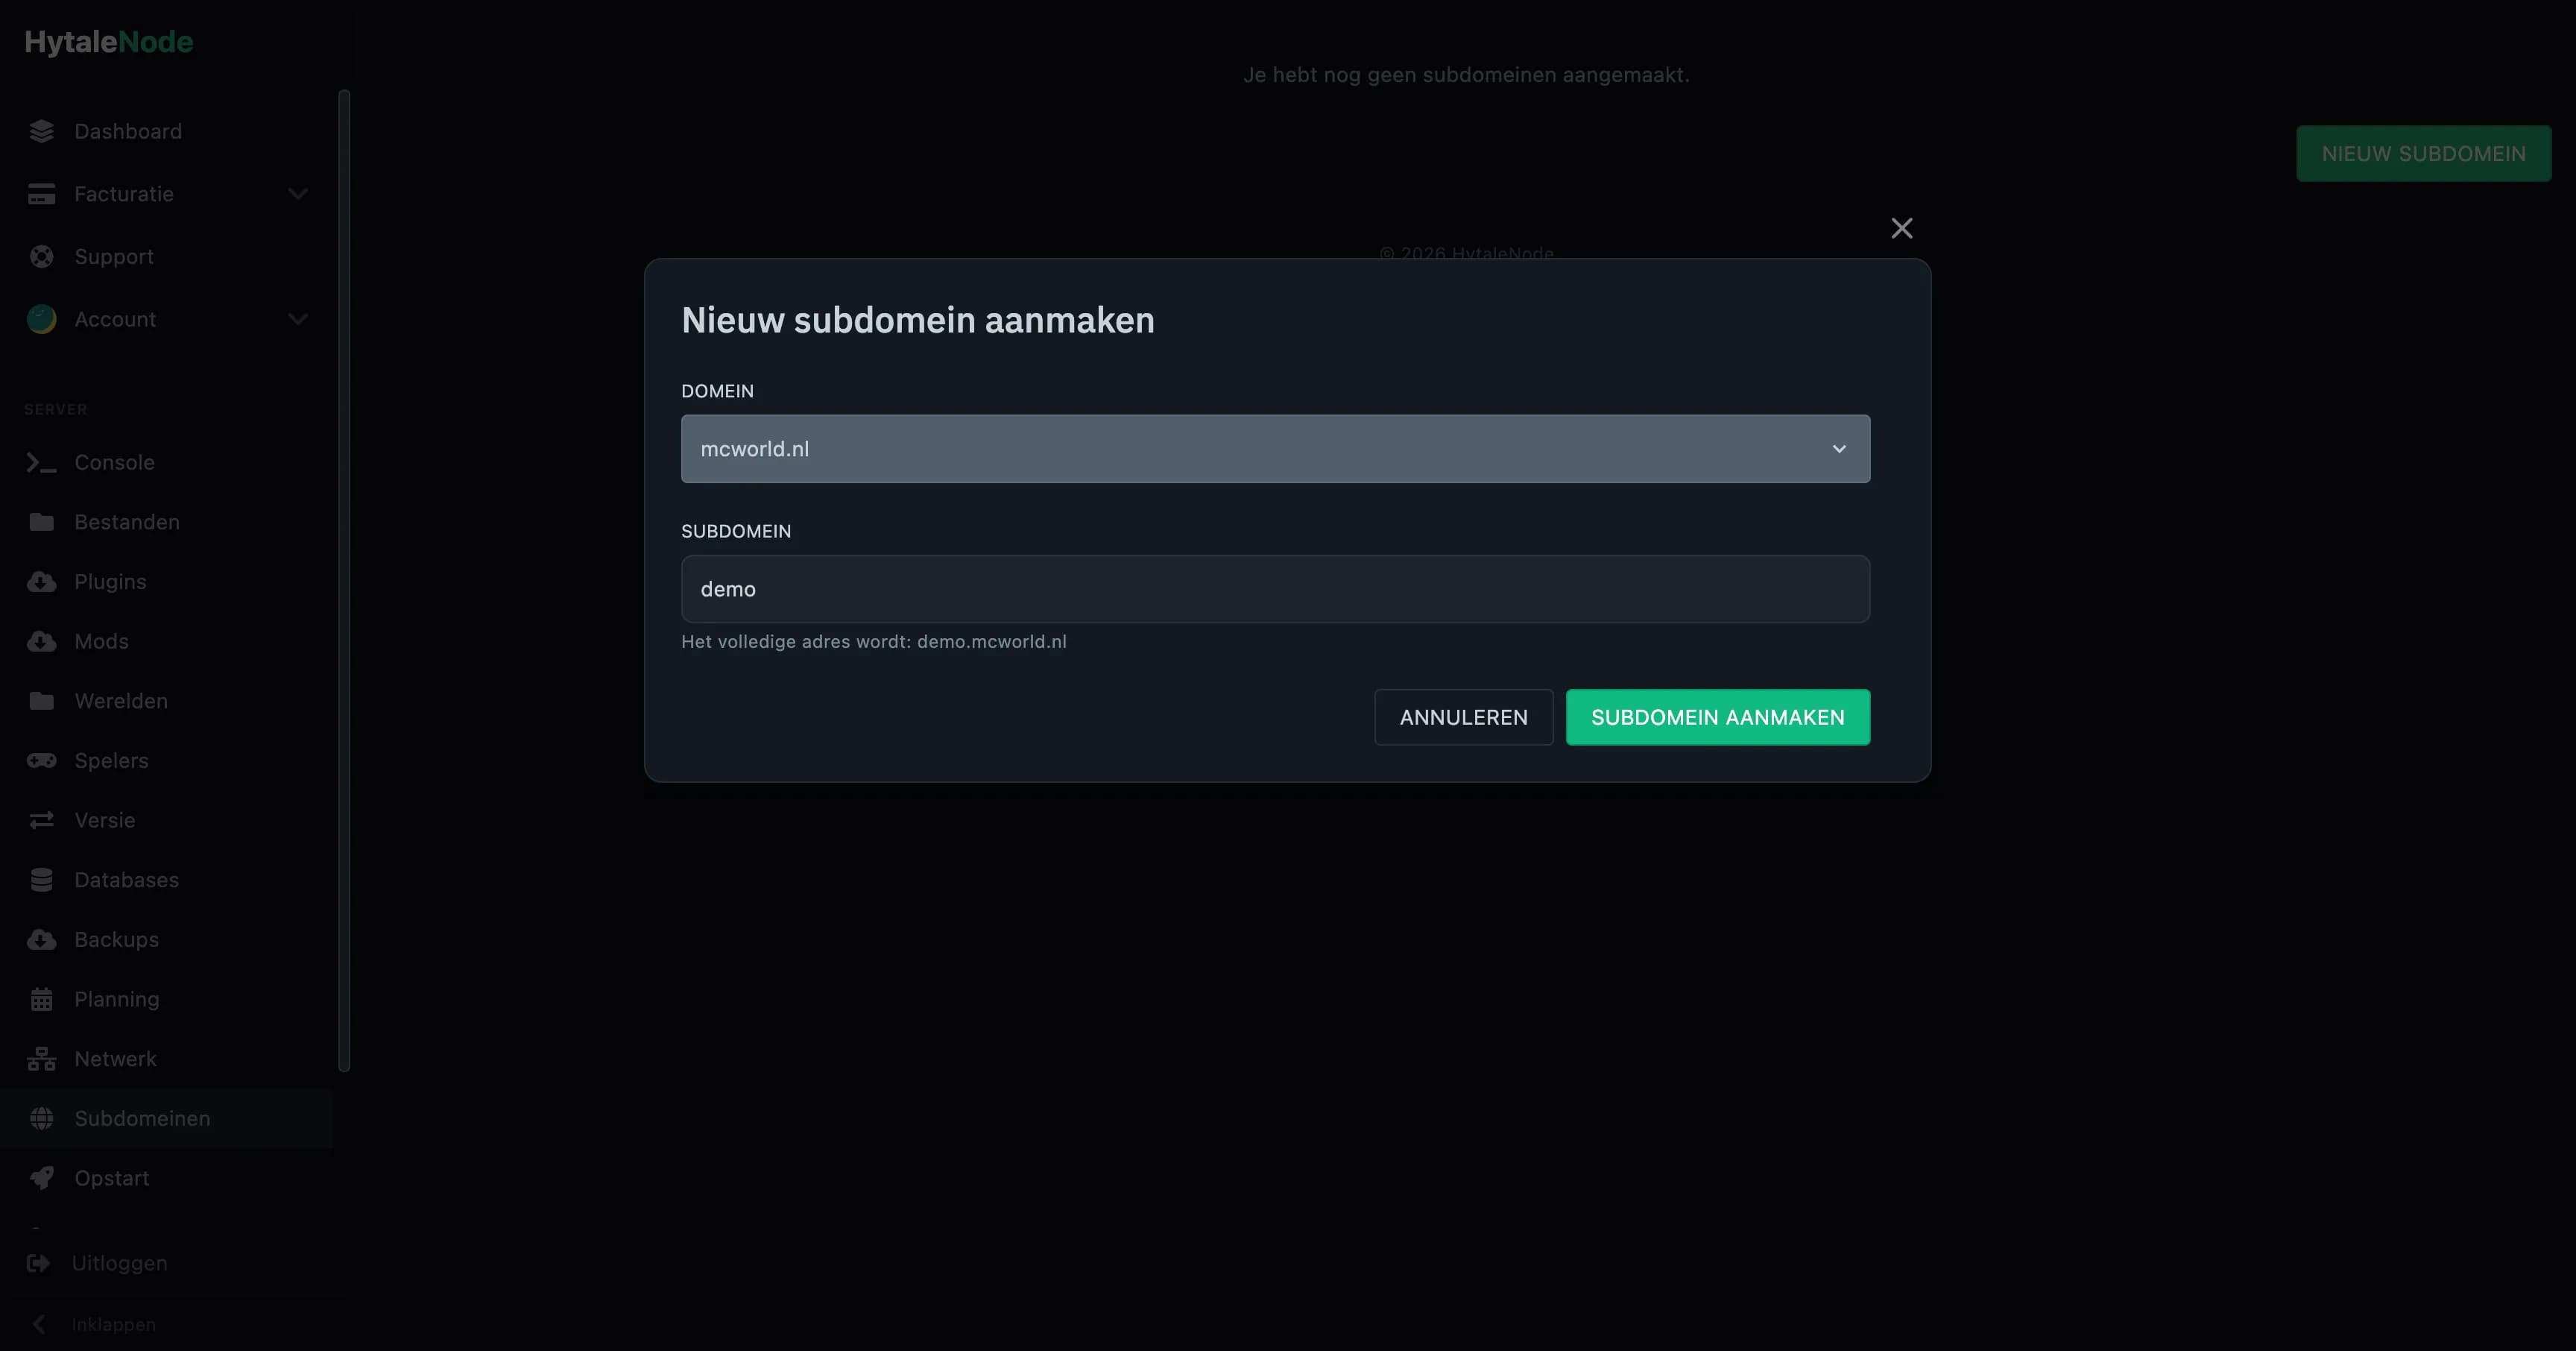Select Support in the sidebar
Image resolution: width=2576 pixels, height=1351 pixels.
click(x=115, y=256)
